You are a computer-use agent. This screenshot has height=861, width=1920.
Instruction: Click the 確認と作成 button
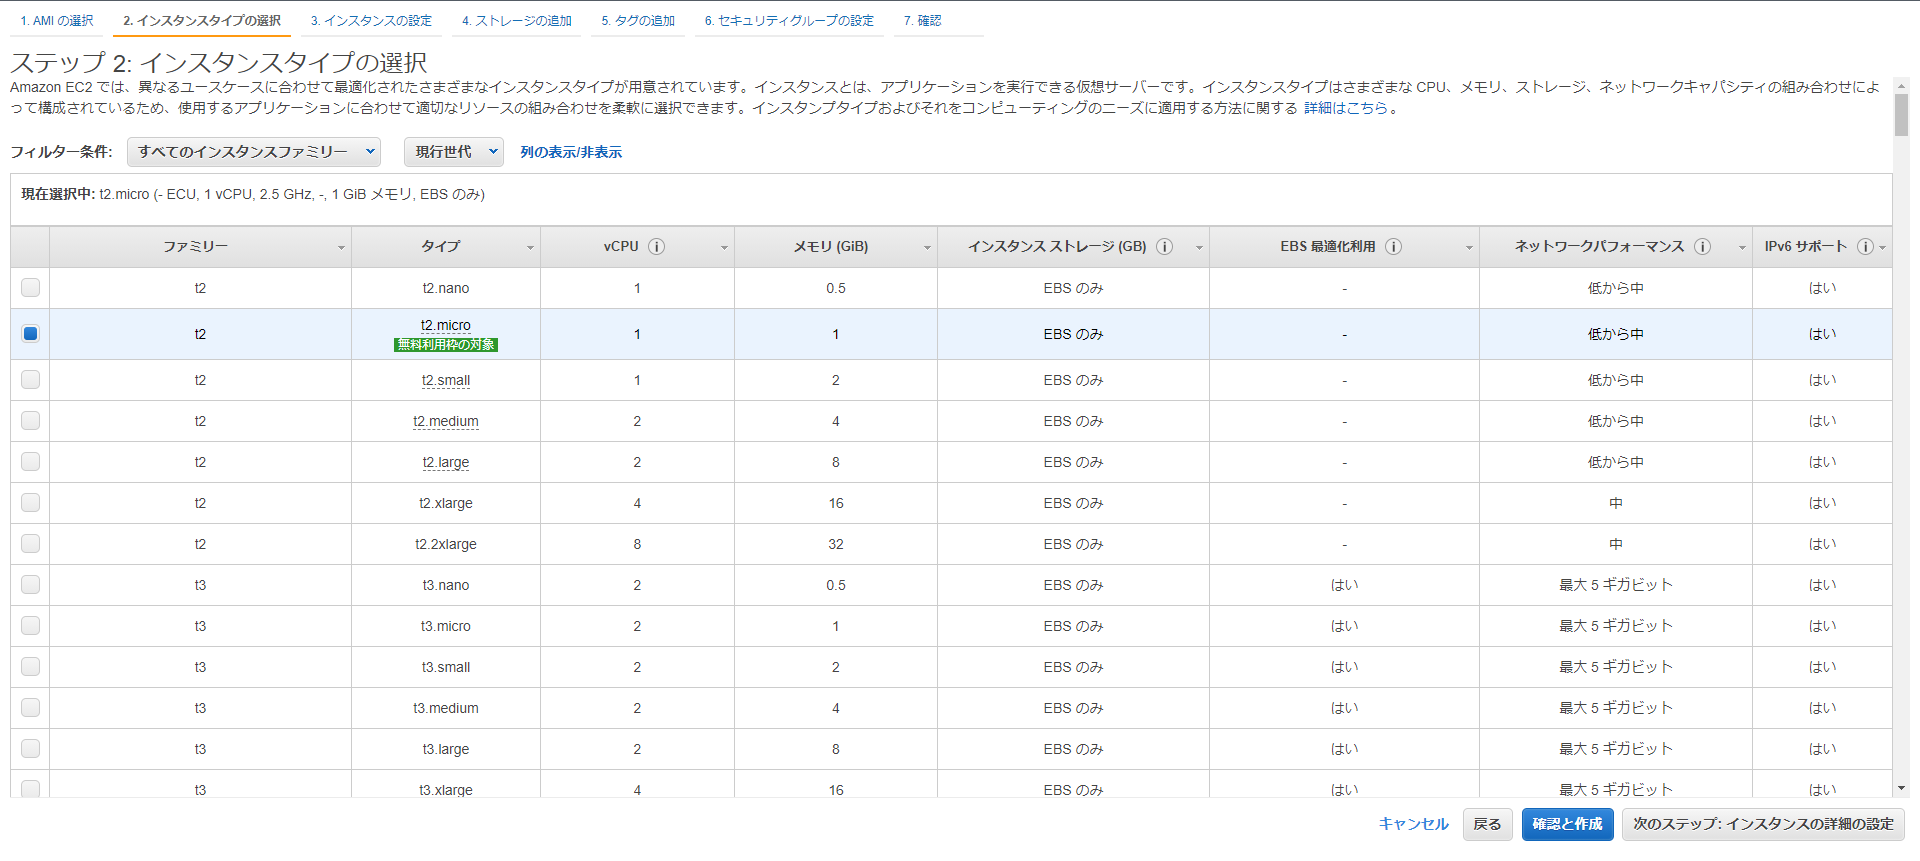[x=1567, y=824]
